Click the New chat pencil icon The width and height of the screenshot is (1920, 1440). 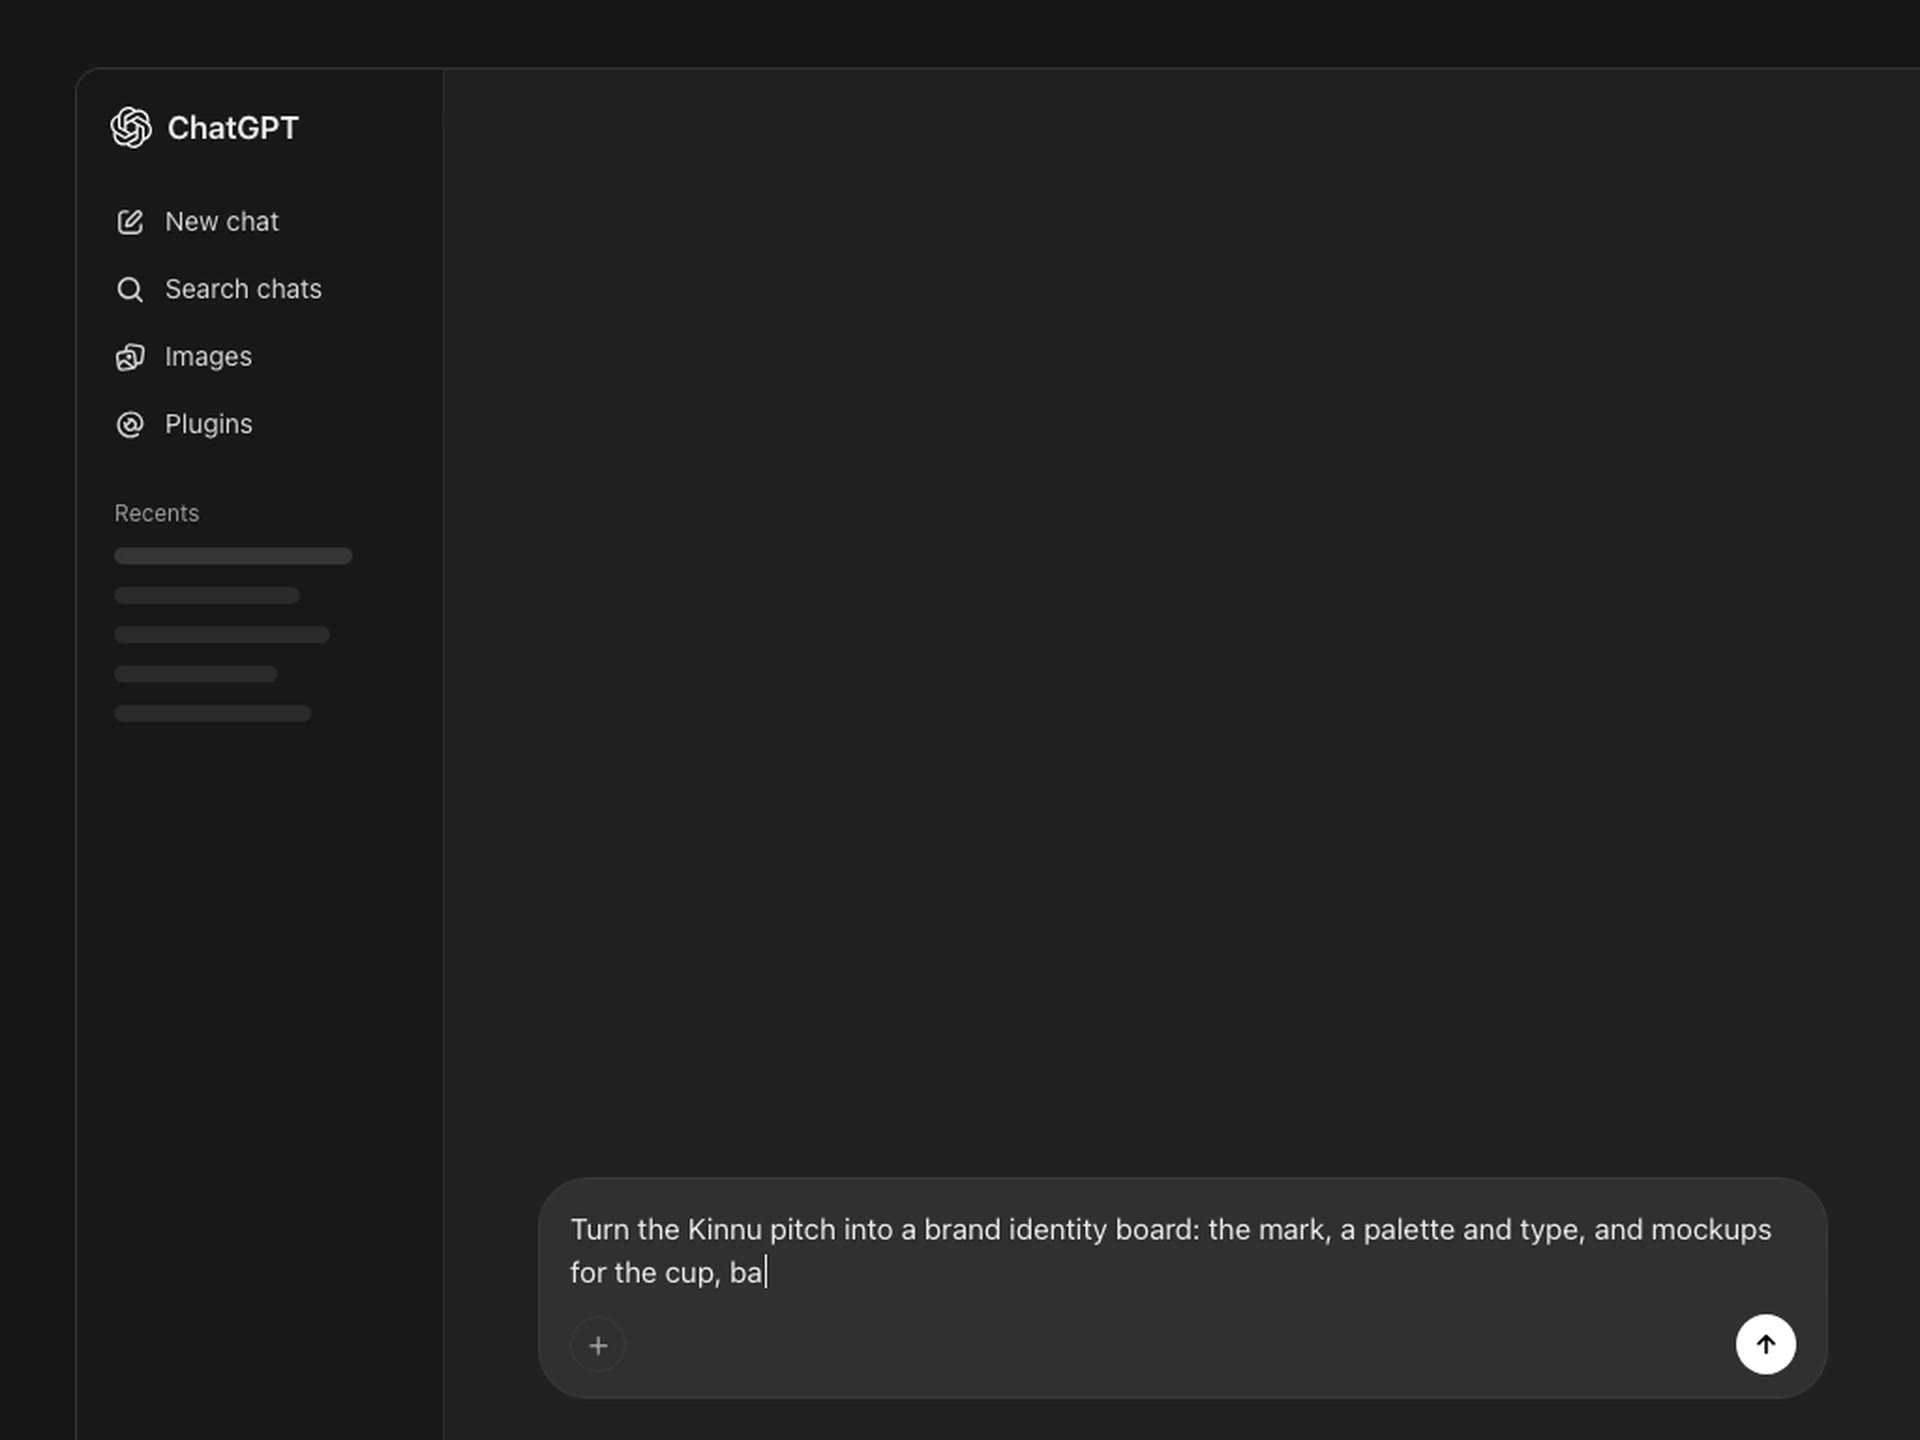coord(130,222)
